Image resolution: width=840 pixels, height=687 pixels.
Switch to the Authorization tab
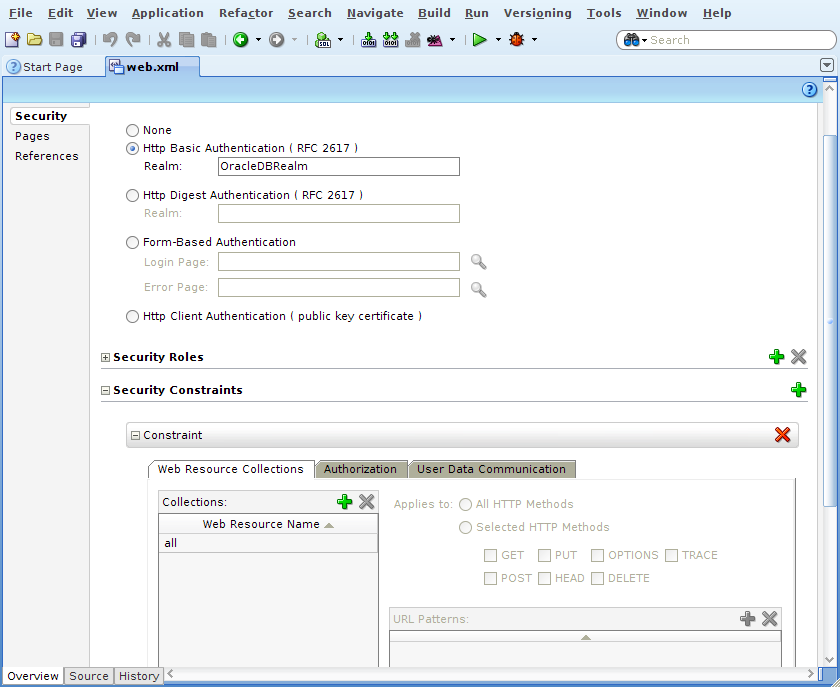click(x=360, y=469)
